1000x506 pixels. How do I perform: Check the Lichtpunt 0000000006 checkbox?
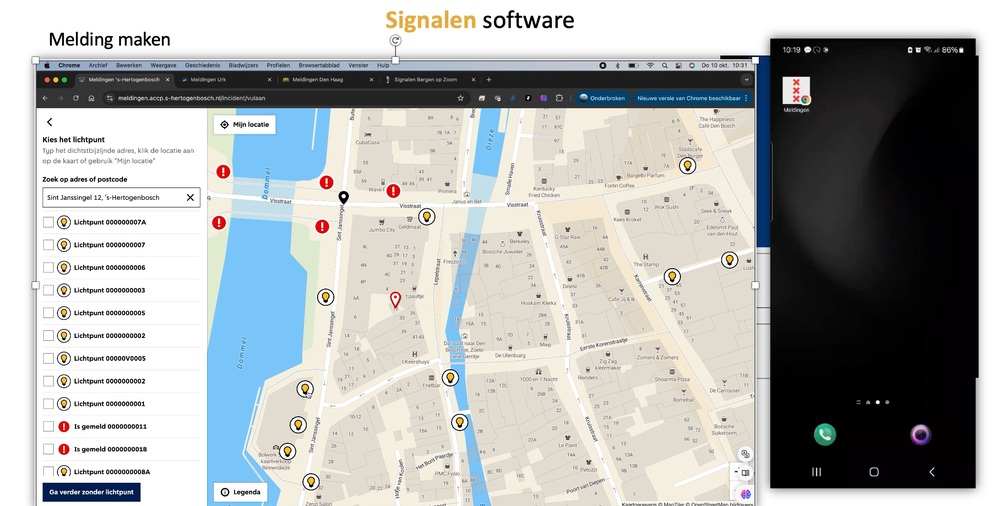(x=48, y=267)
